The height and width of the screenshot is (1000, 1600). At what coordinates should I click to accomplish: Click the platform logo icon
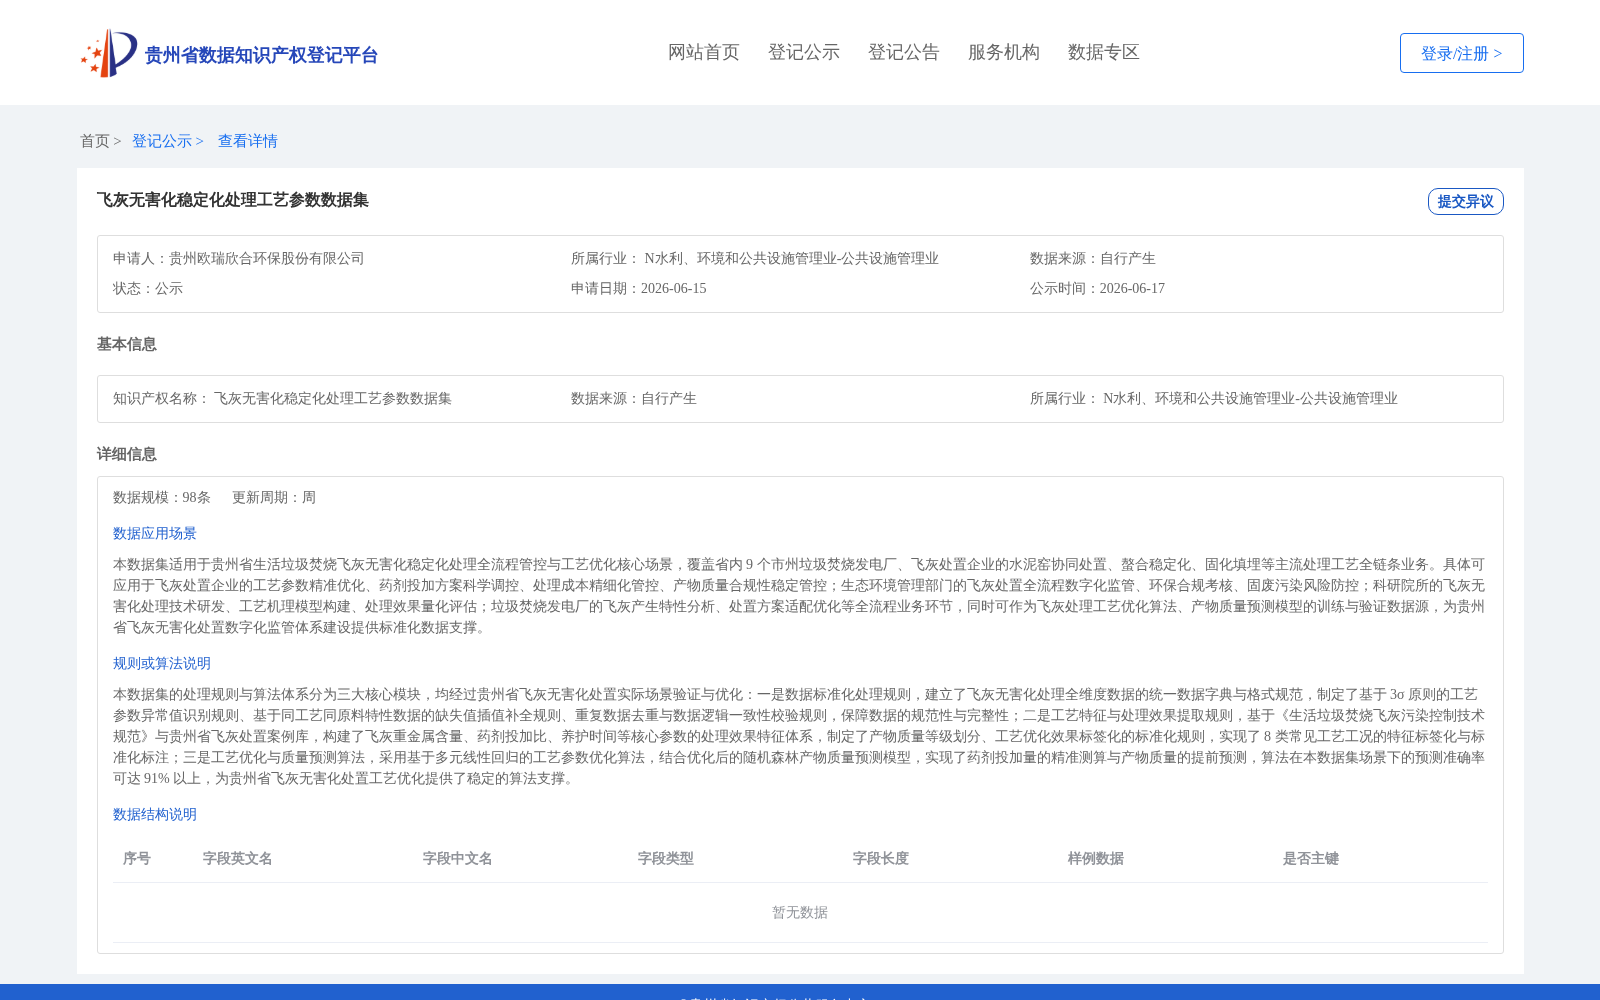(x=109, y=53)
